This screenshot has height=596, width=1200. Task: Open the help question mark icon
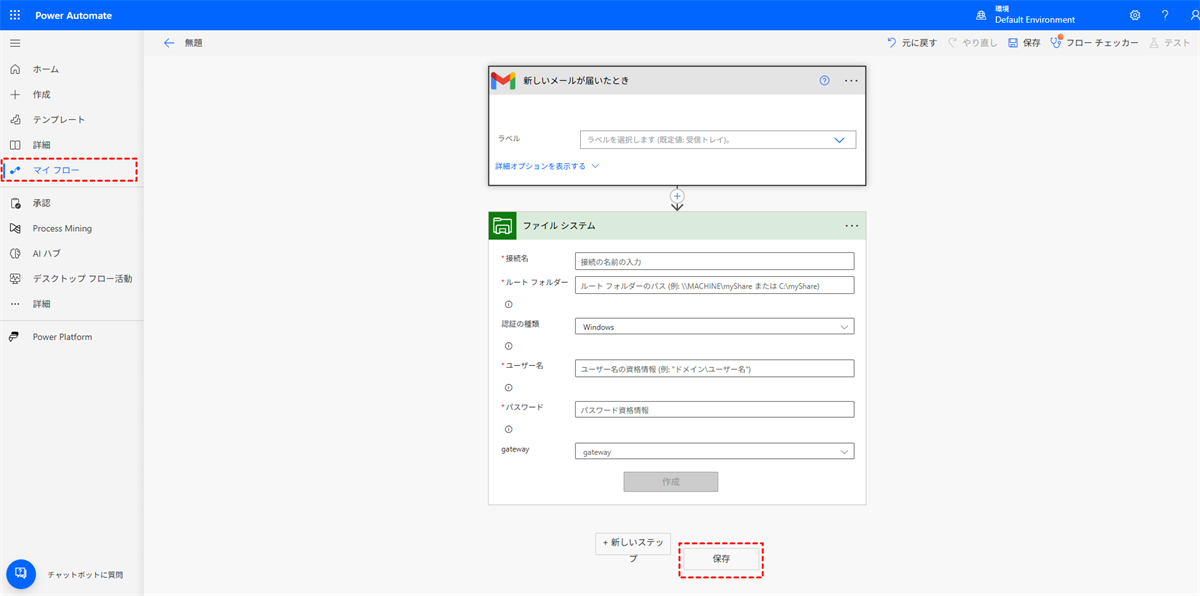tap(1165, 15)
